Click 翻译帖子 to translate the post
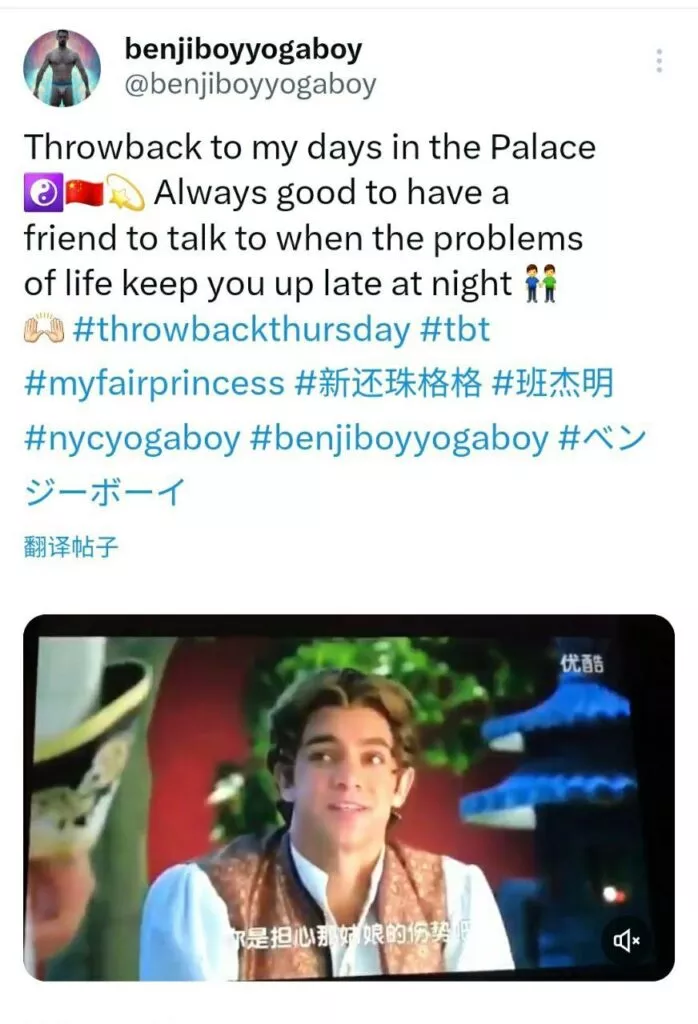The height and width of the screenshot is (1024, 698). click(71, 547)
